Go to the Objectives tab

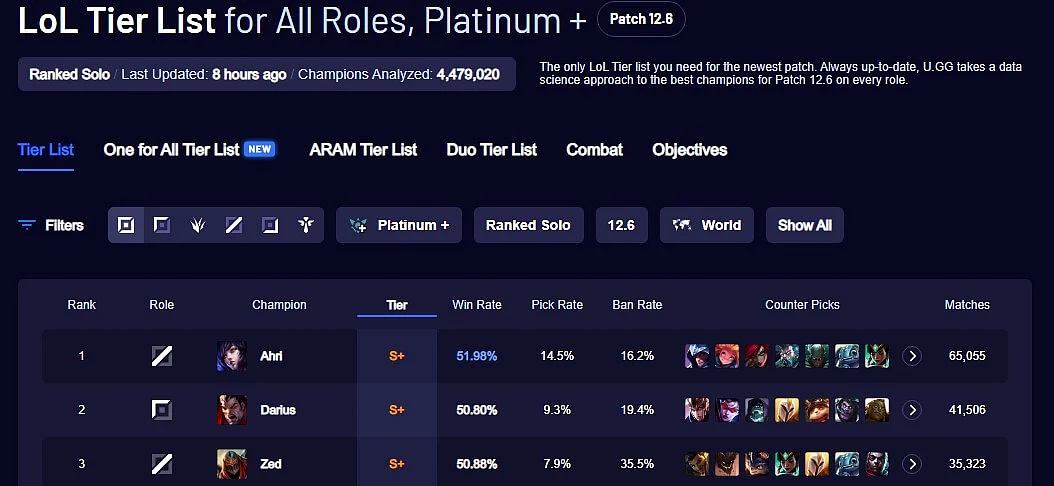click(690, 150)
